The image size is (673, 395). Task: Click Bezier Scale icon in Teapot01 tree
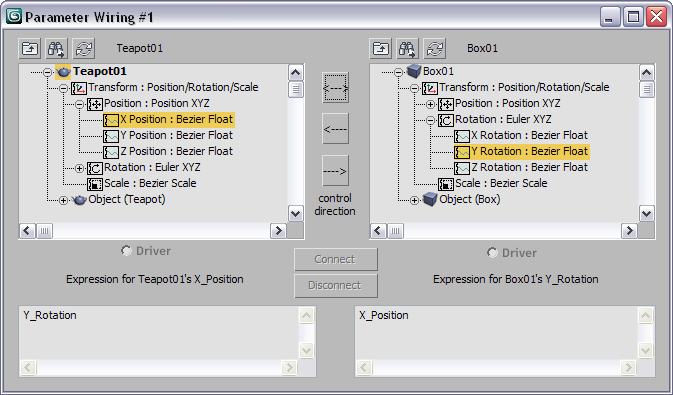pos(95,184)
